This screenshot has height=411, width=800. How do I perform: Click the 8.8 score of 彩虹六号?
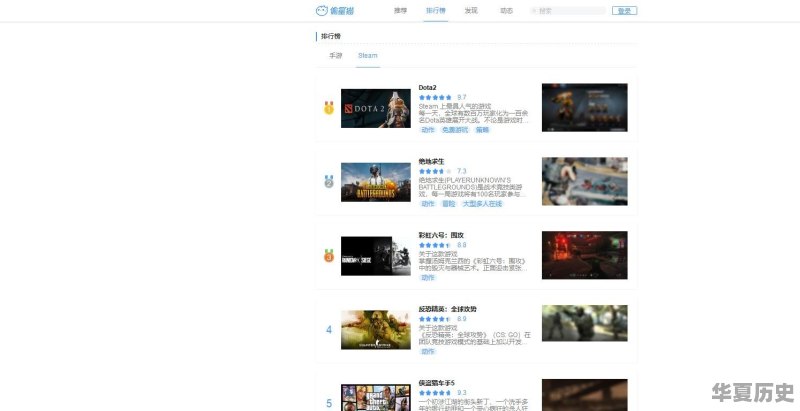click(462, 245)
